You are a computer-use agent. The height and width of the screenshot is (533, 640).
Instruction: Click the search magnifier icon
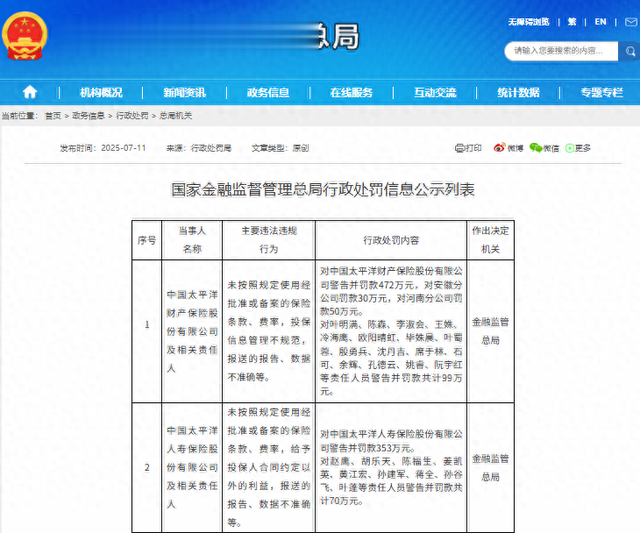[630, 51]
